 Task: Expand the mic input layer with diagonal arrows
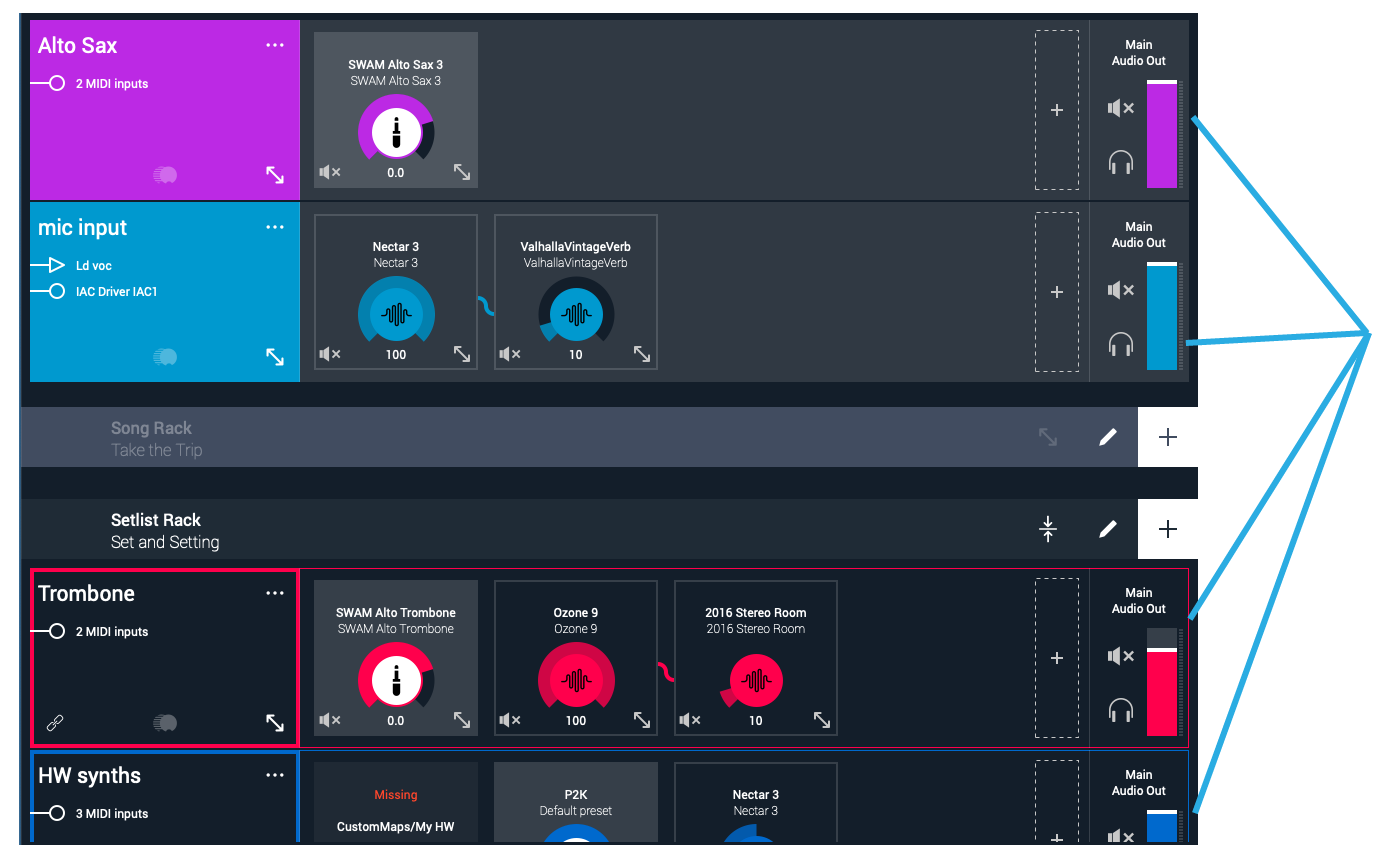coord(275,357)
